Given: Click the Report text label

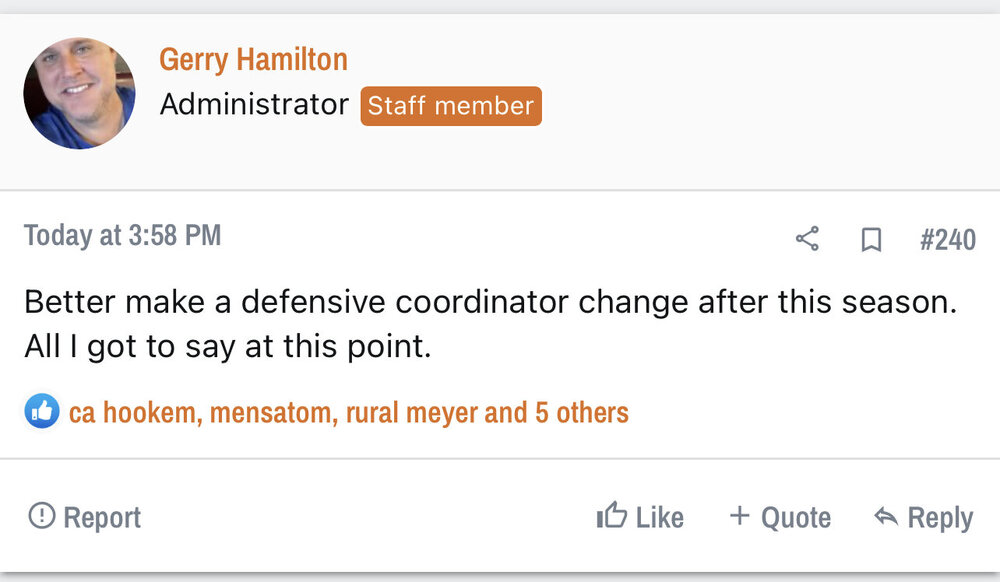Looking at the screenshot, I should coord(102,517).
